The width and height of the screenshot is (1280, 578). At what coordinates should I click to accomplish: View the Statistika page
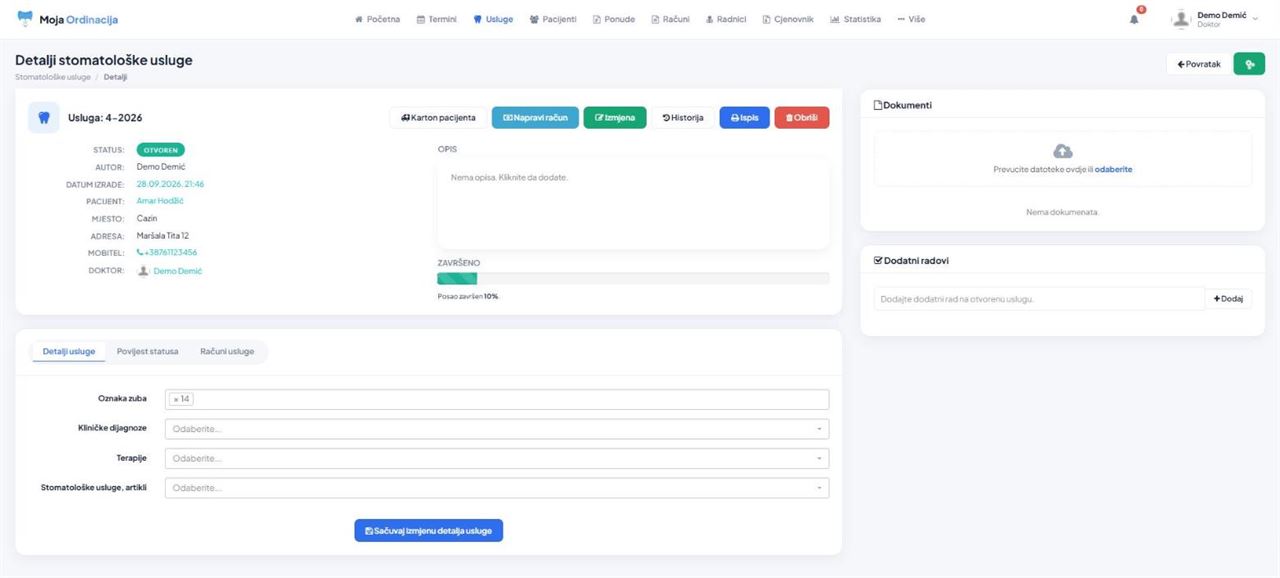(855, 19)
